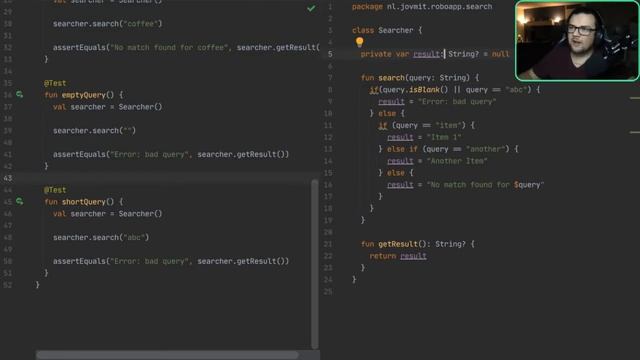Click the query.isBlank() condition line
The height and width of the screenshot is (360, 640).
pyautogui.click(x=455, y=89)
